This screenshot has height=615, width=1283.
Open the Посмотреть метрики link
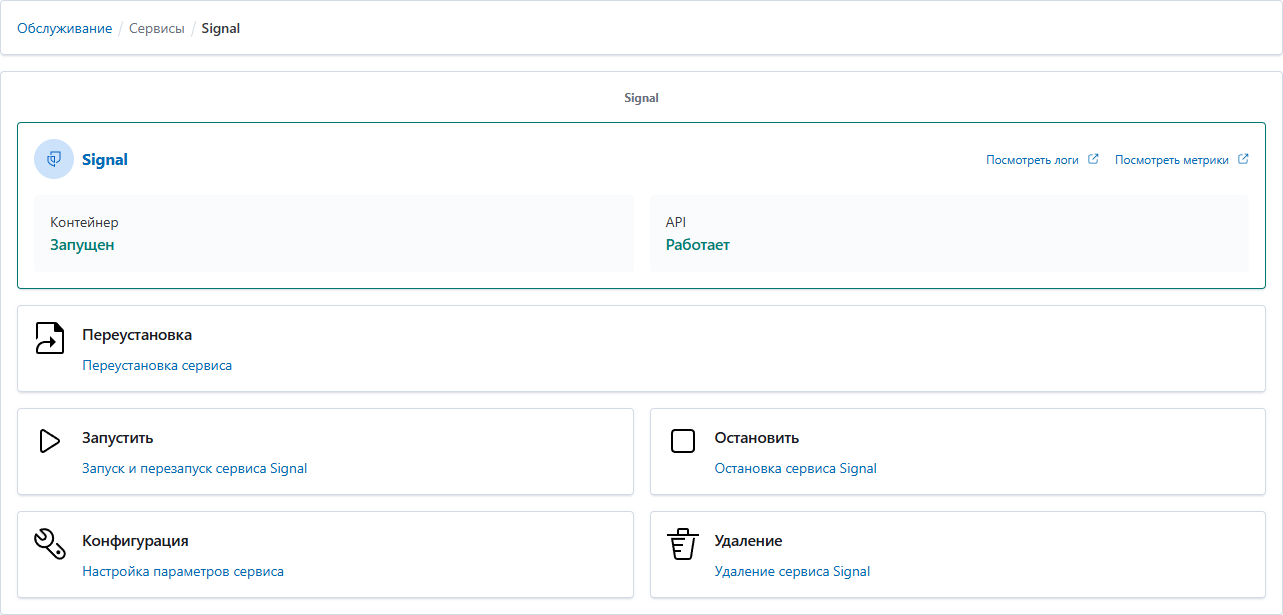tap(1172, 160)
